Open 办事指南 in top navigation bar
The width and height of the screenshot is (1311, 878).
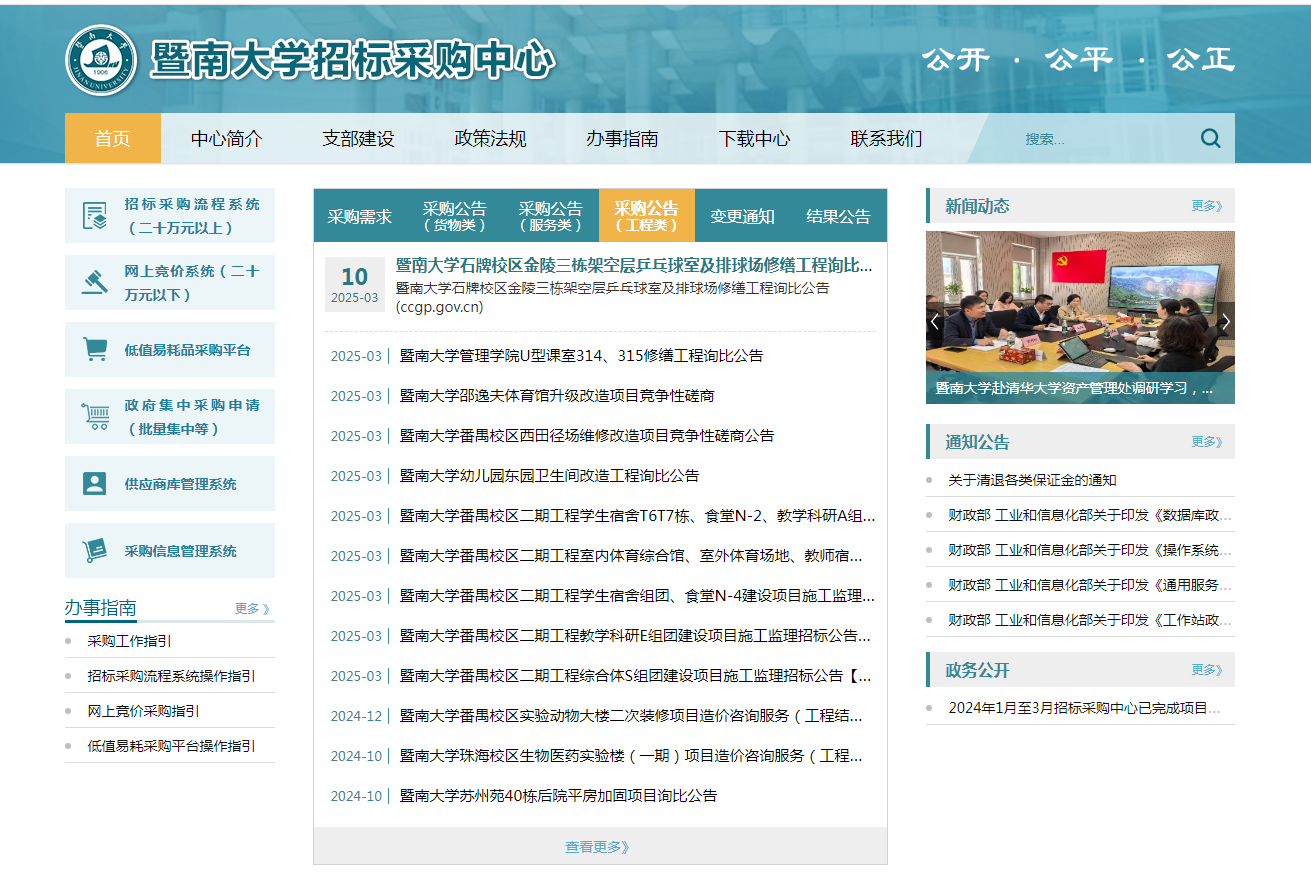[x=622, y=138]
